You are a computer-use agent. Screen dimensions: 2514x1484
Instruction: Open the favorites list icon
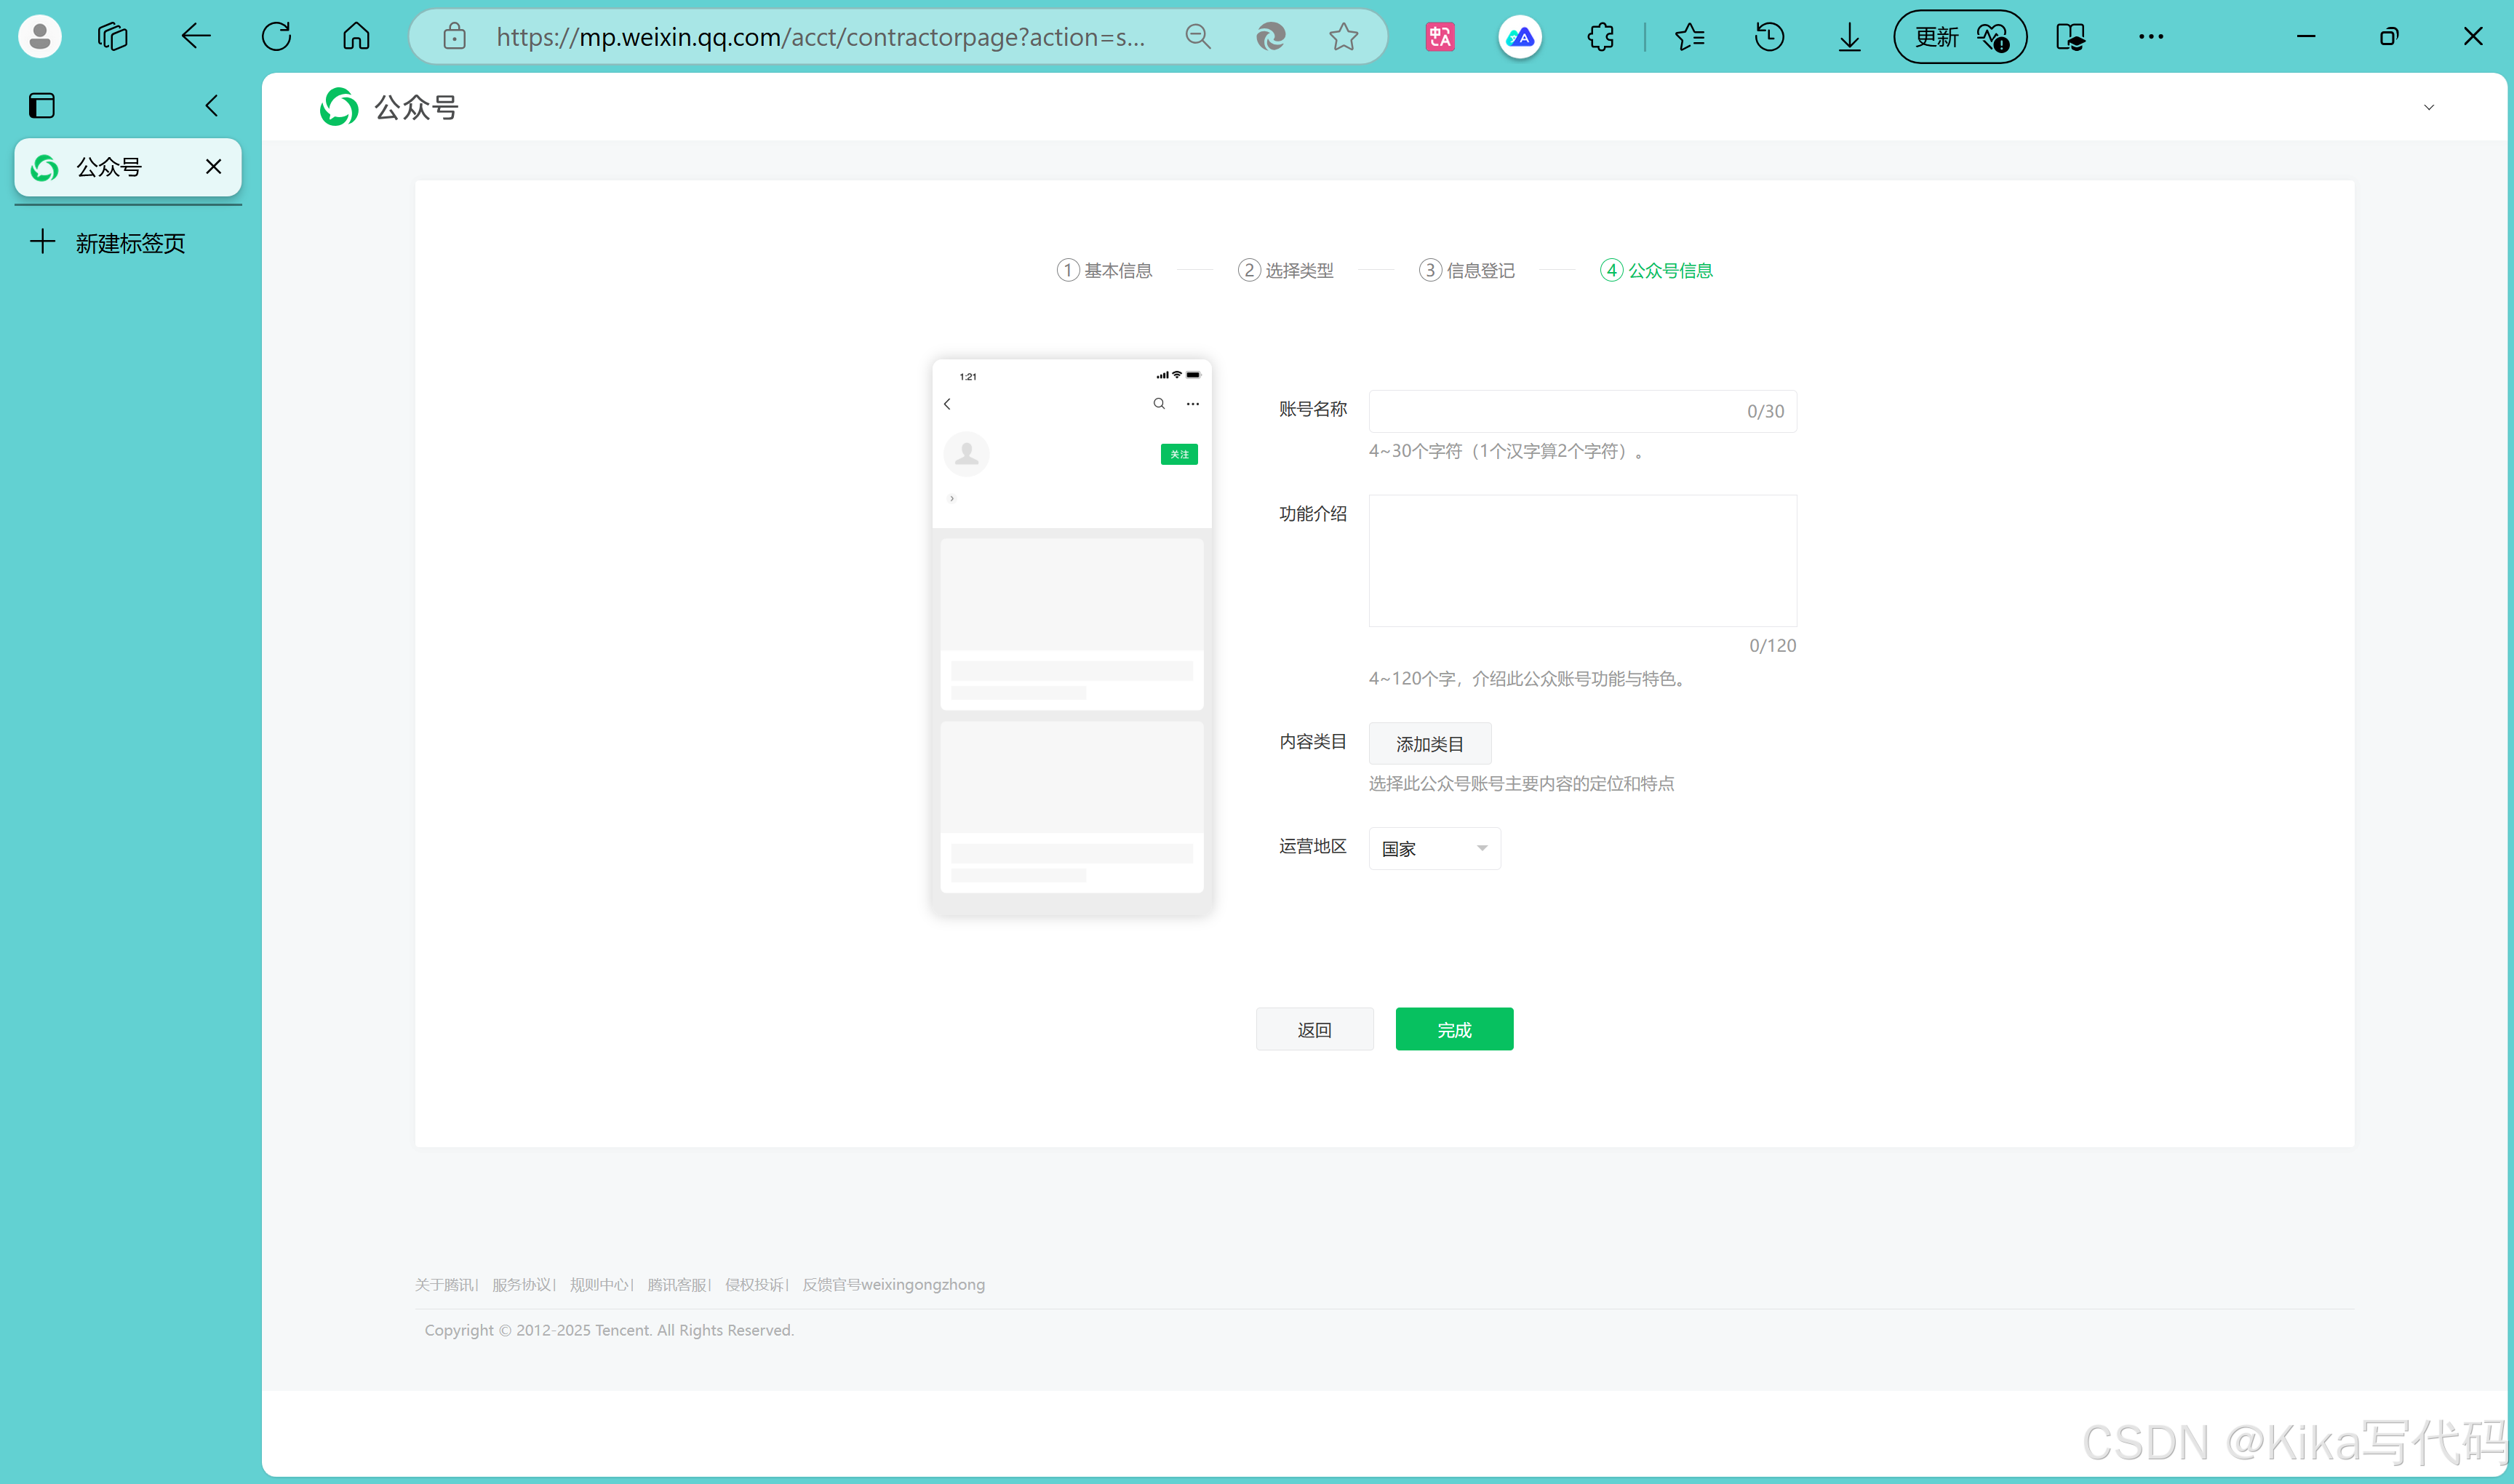(x=1689, y=37)
